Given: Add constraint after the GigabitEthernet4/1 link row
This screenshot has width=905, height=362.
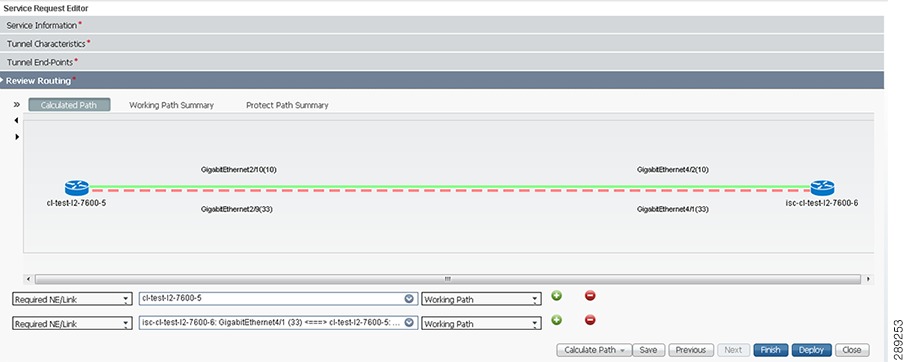Looking at the screenshot, I should tap(556, 320).
